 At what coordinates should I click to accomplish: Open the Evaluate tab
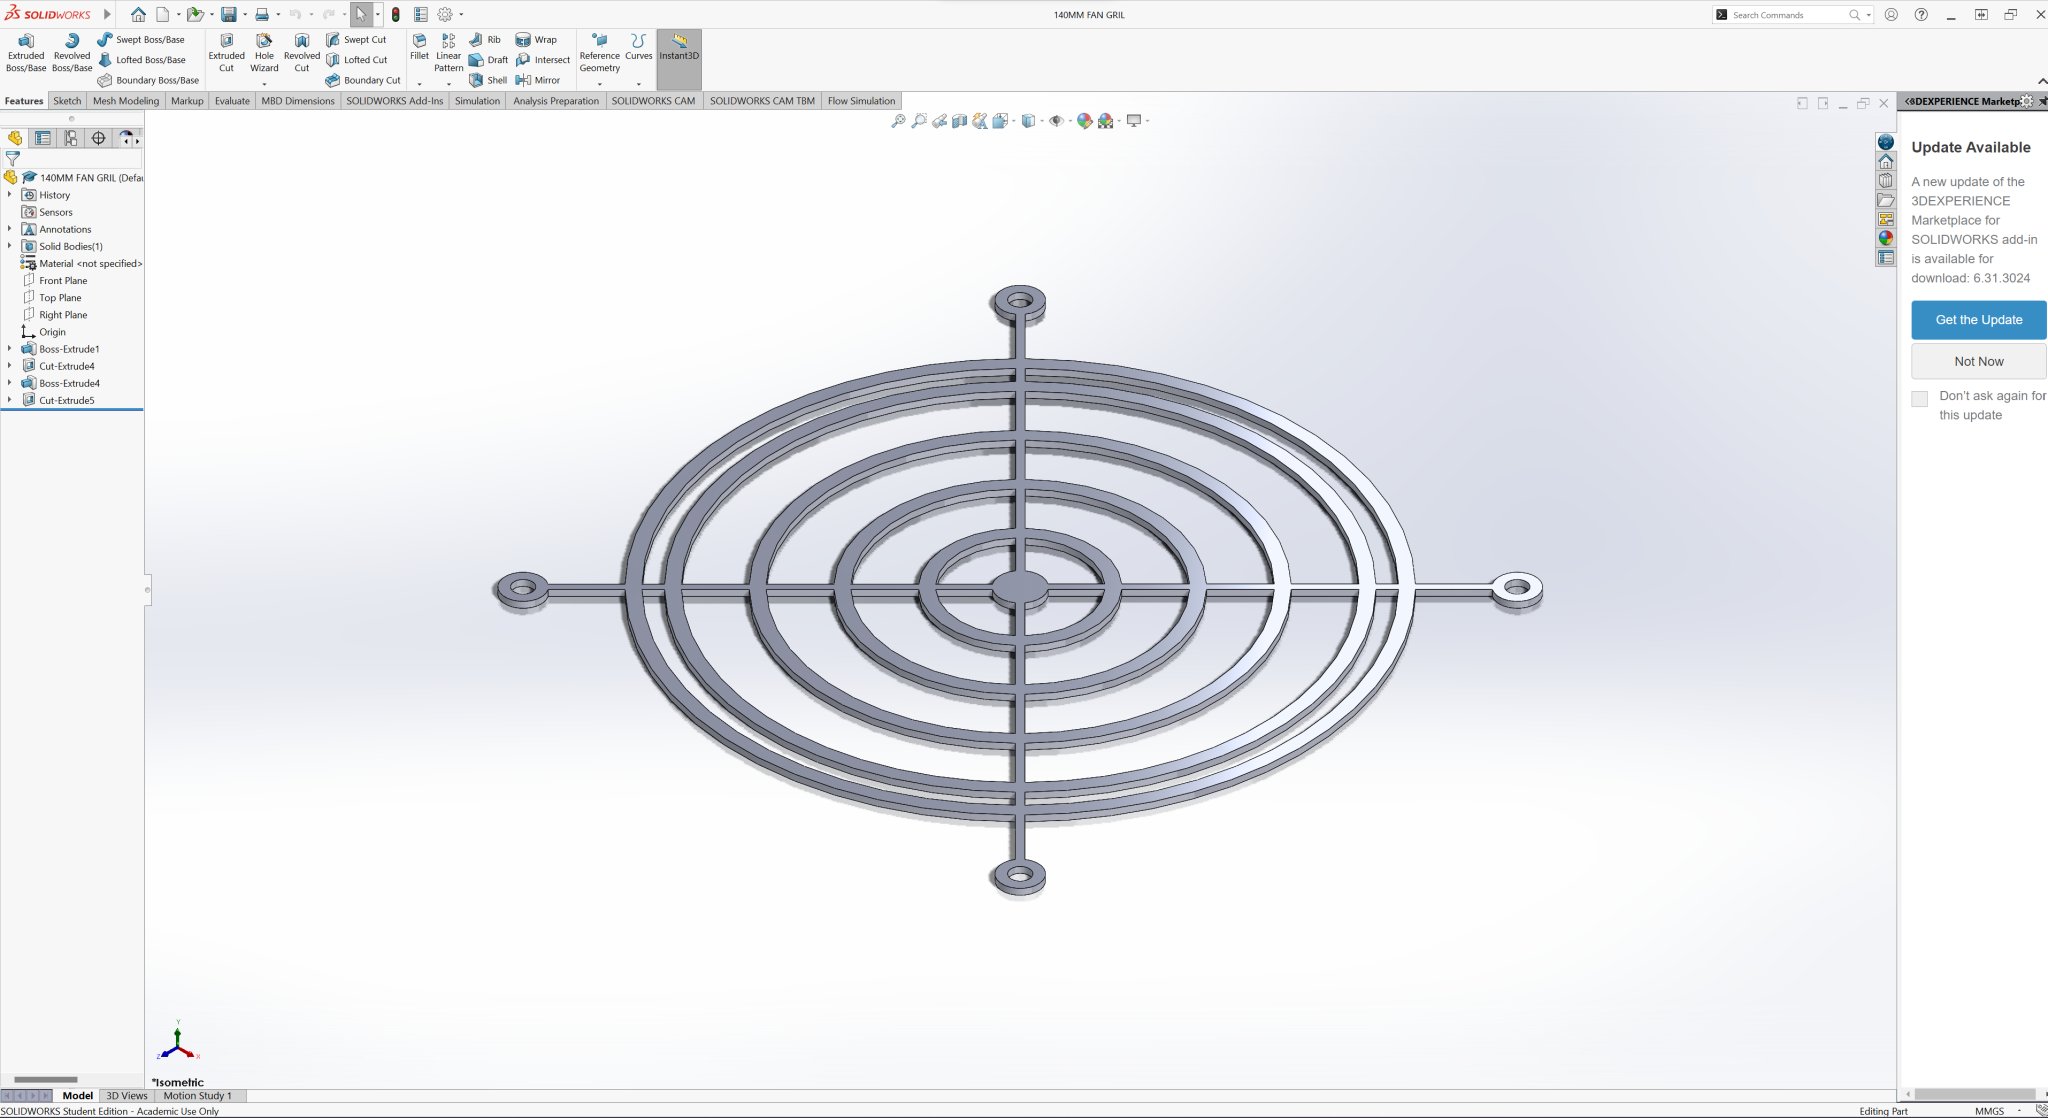[232, 101]
